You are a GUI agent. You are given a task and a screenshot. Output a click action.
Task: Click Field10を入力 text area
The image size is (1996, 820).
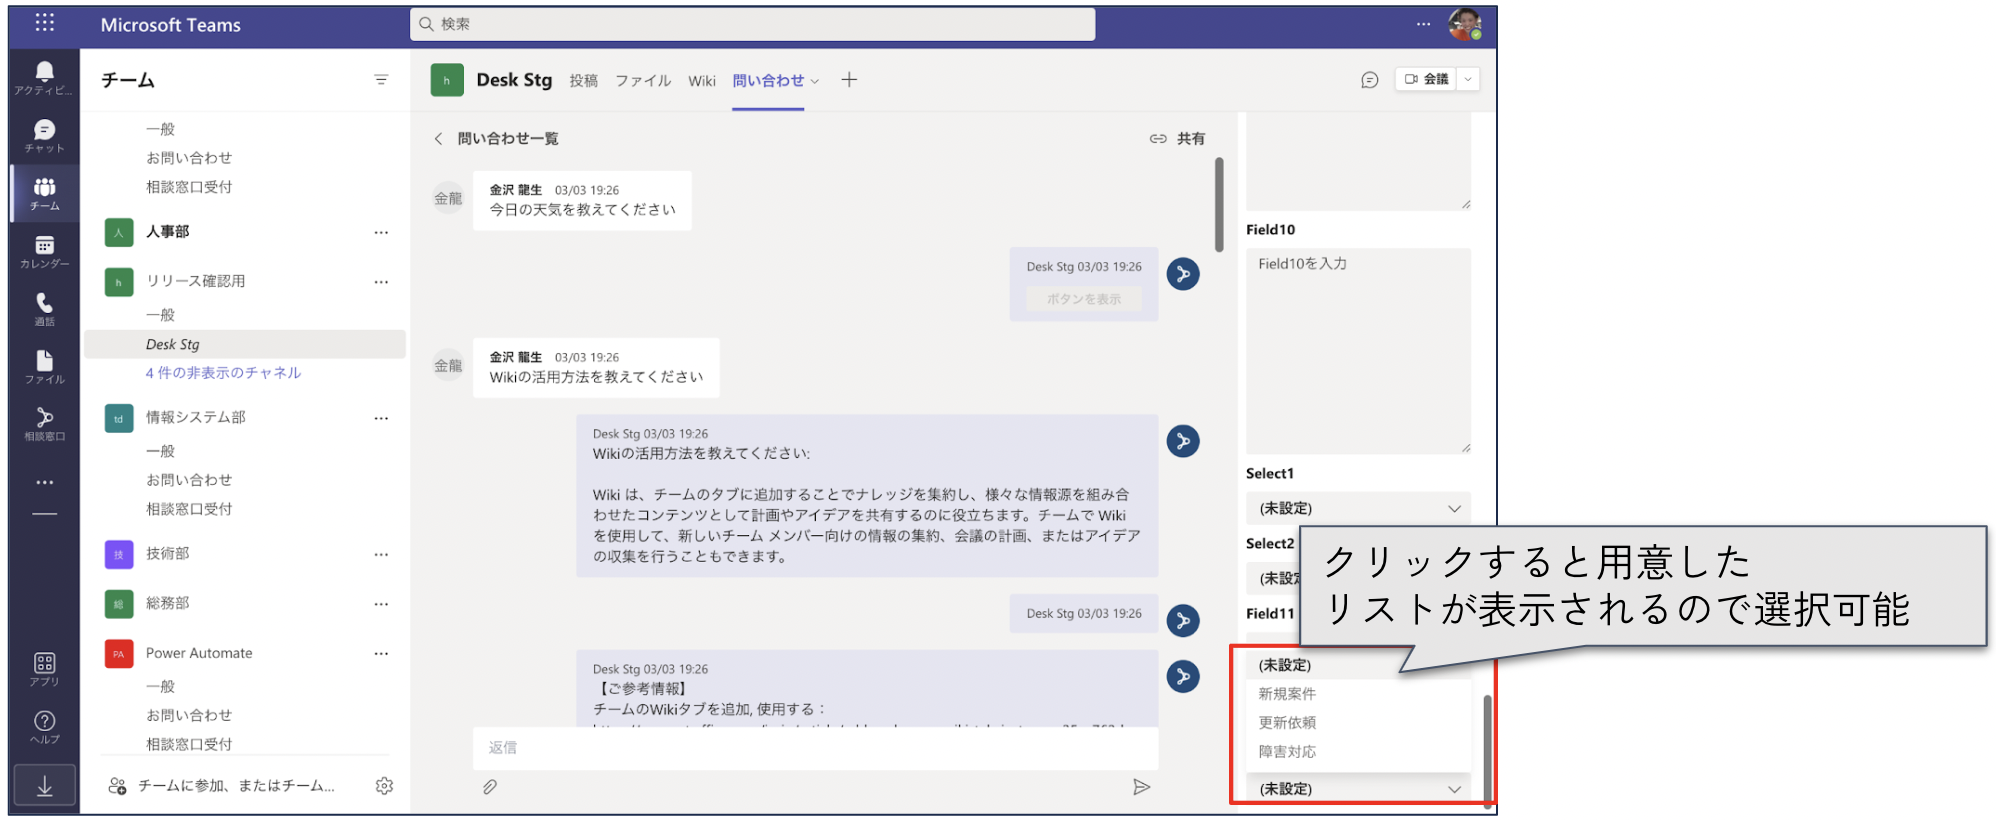1358,351
